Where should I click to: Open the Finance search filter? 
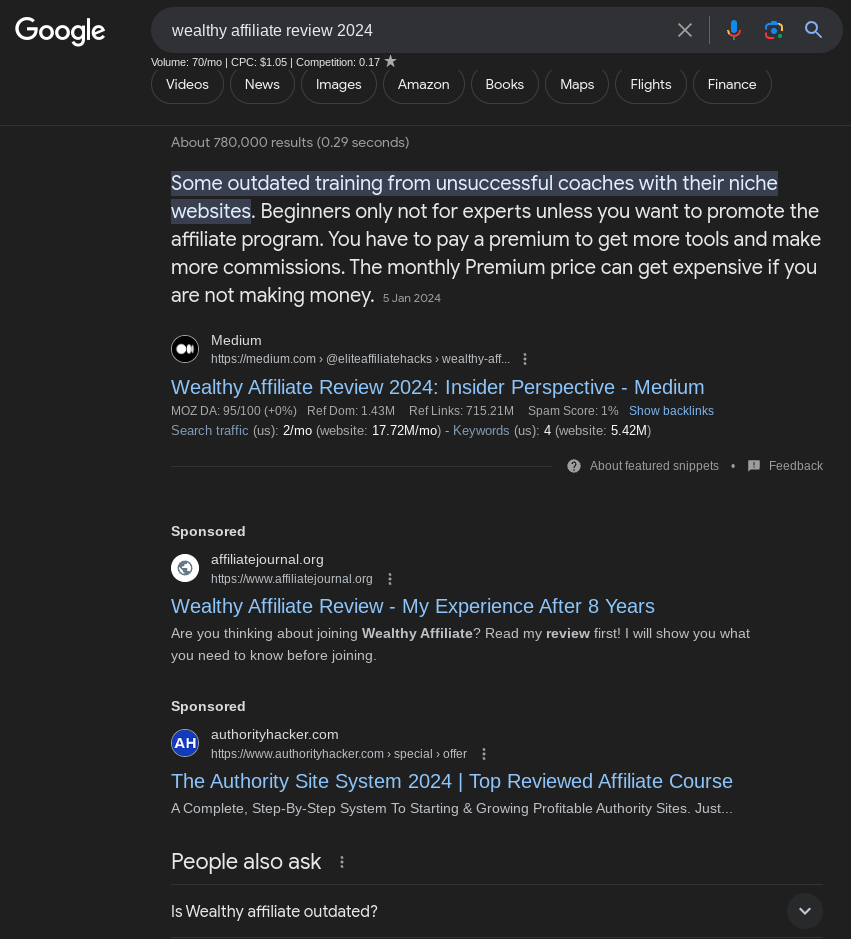coord(732,84)
